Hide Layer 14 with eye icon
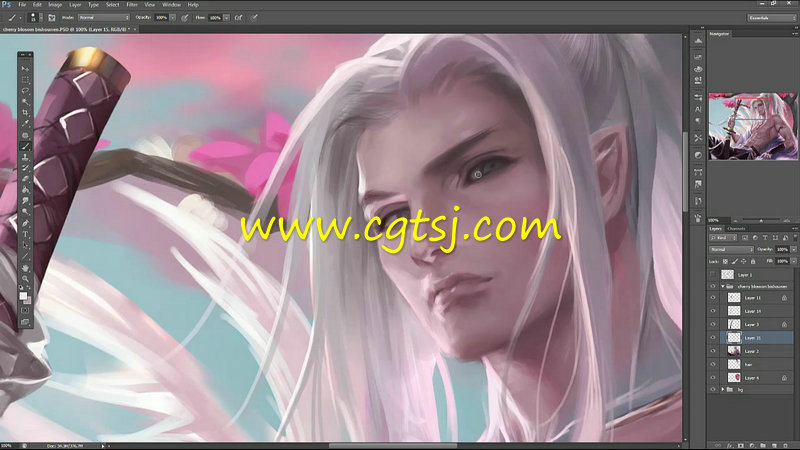 point(713,311)
